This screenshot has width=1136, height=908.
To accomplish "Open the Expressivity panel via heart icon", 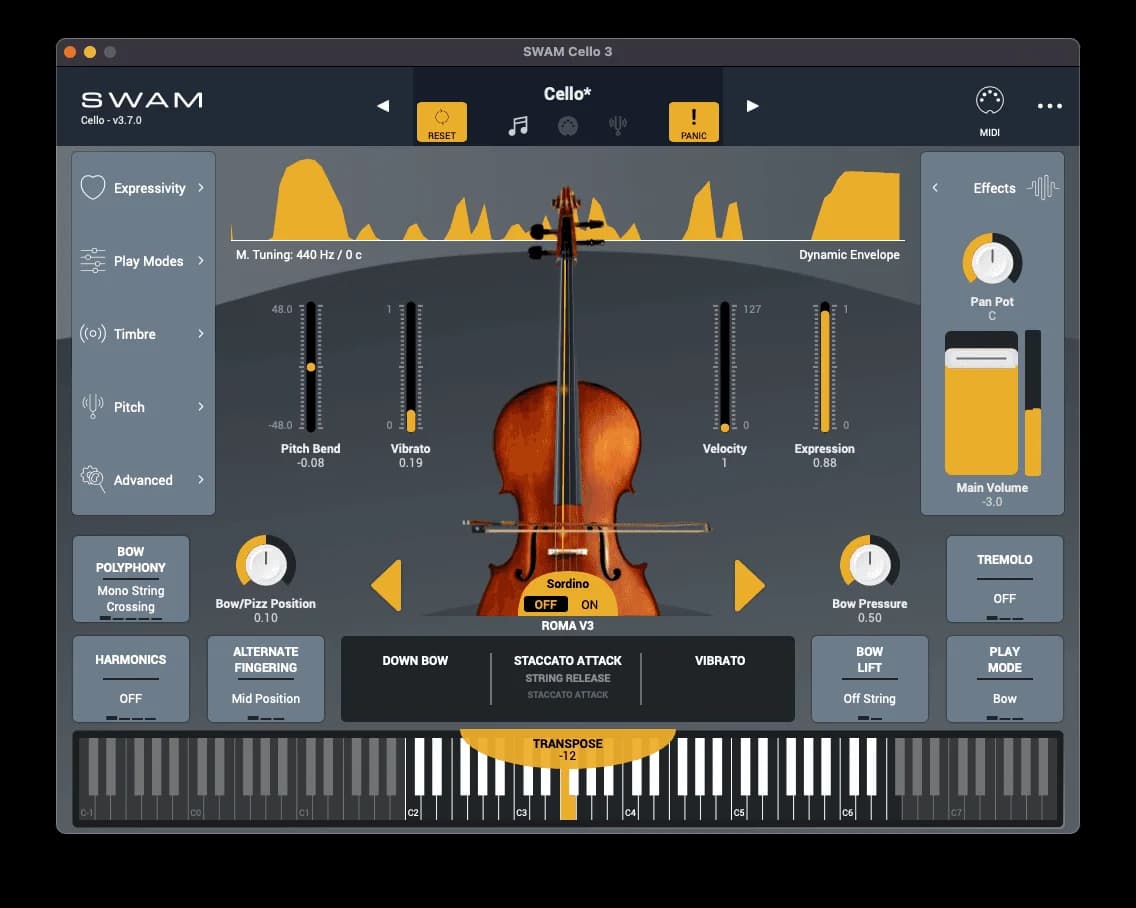I will click(x=91, y=187).
